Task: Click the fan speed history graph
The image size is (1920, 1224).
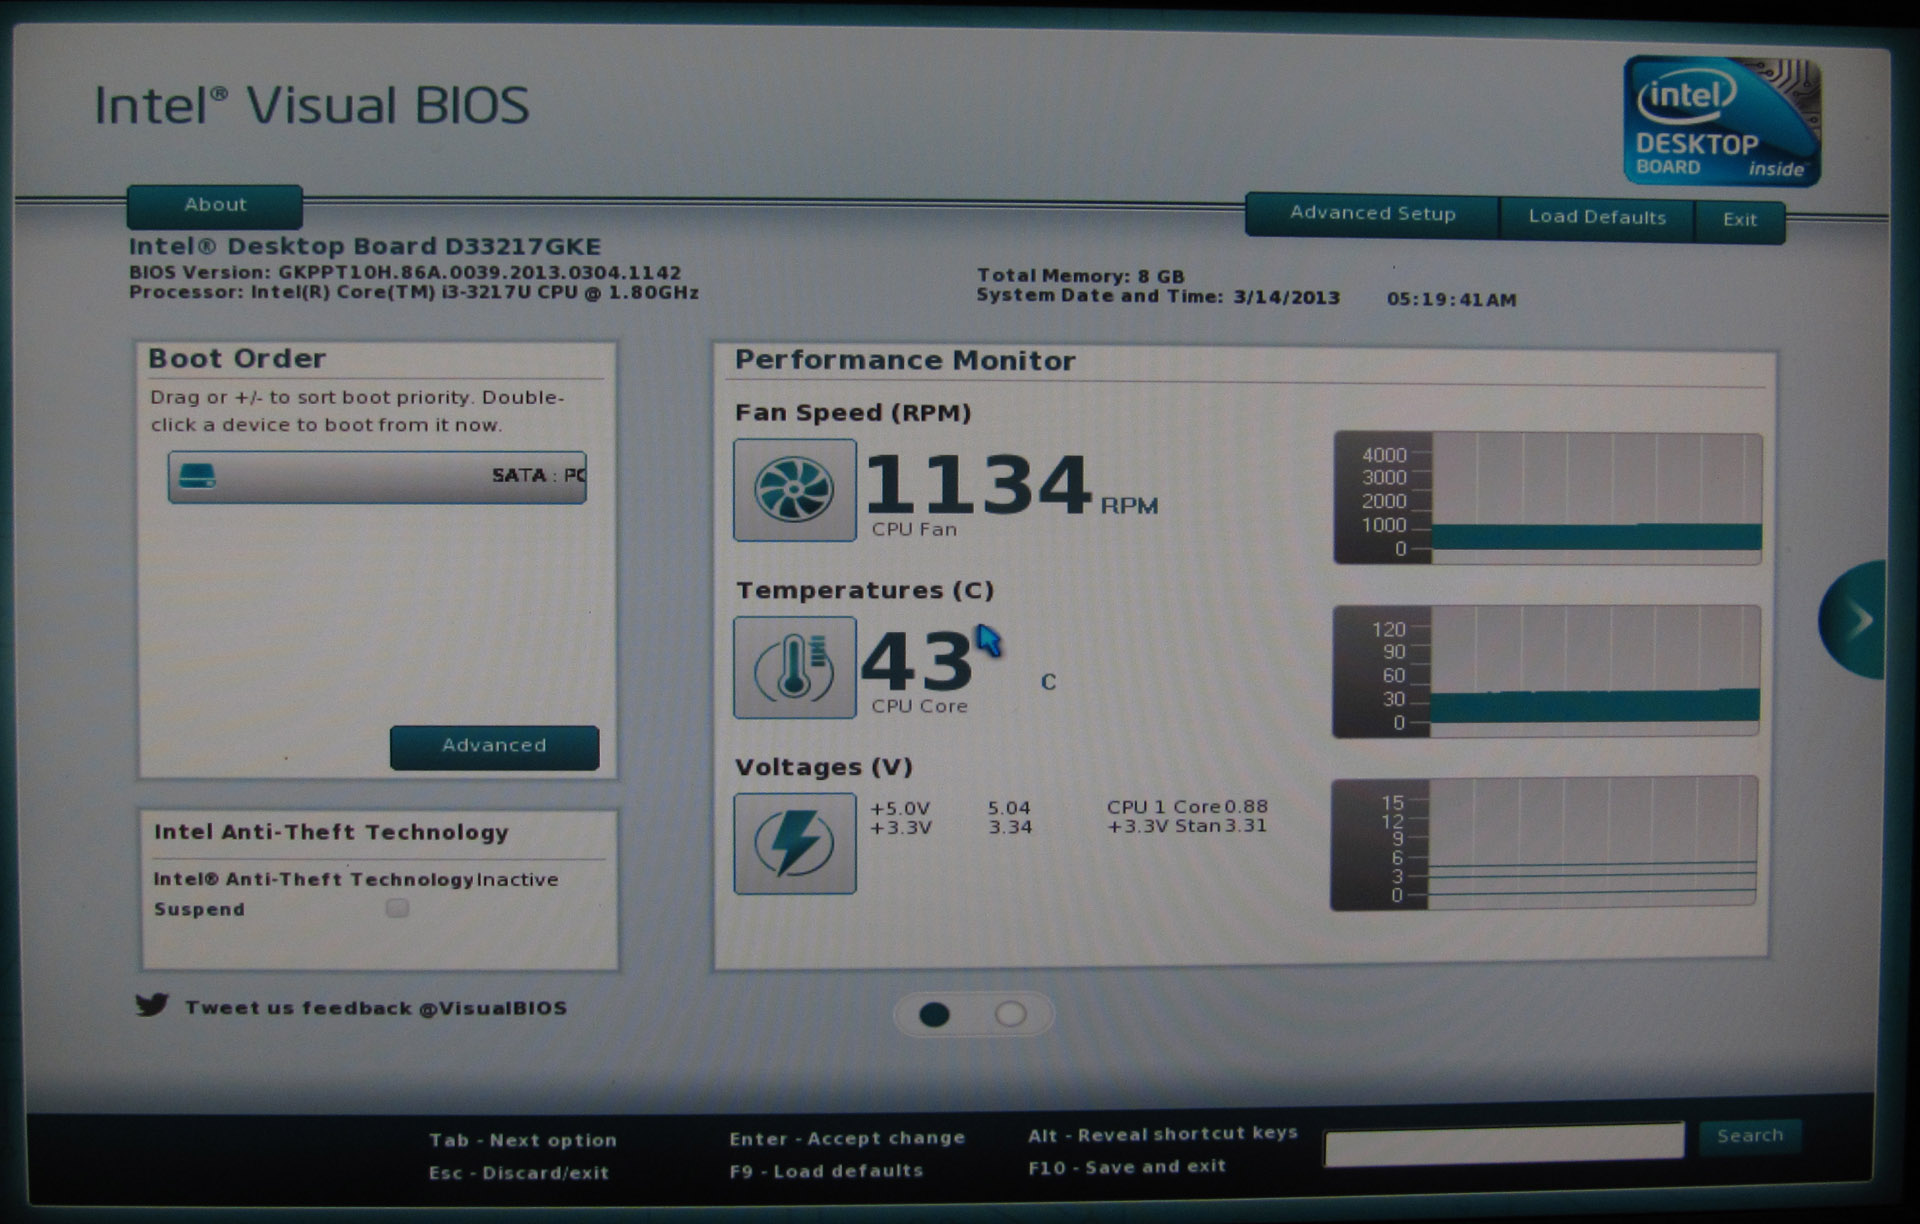Action: pos(1548,498)
